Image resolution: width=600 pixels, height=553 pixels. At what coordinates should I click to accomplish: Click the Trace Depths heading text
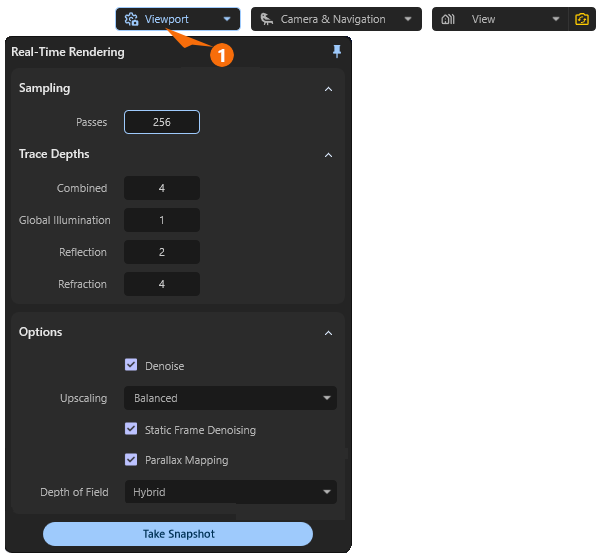(54, 154)
